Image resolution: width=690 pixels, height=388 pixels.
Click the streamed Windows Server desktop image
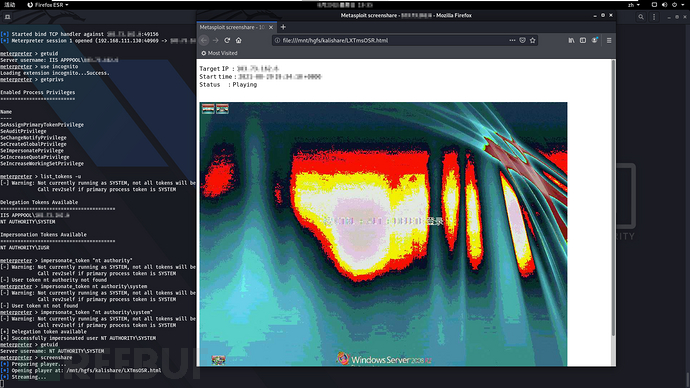(383, 234)
